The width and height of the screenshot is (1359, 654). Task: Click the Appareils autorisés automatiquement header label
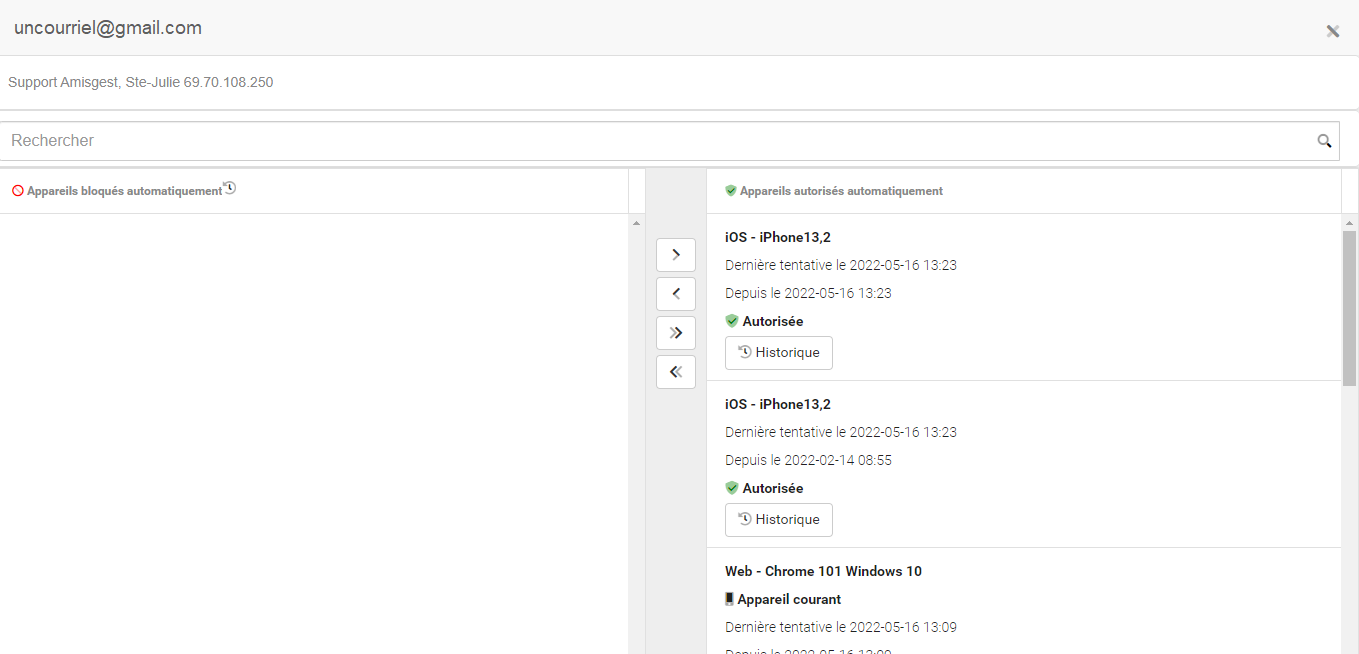[841, 191]
